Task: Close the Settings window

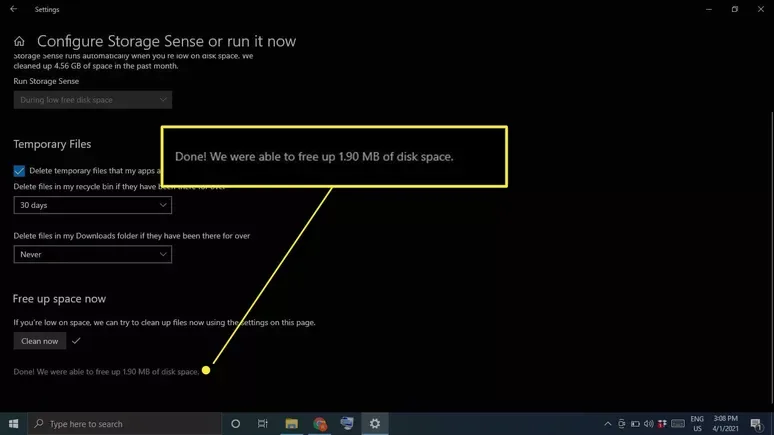Action: click(x=761, y=9)
